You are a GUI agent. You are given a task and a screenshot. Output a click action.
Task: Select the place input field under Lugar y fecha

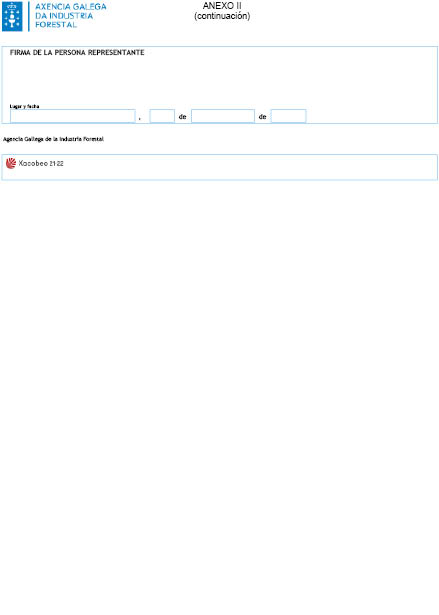click(73, 116)
